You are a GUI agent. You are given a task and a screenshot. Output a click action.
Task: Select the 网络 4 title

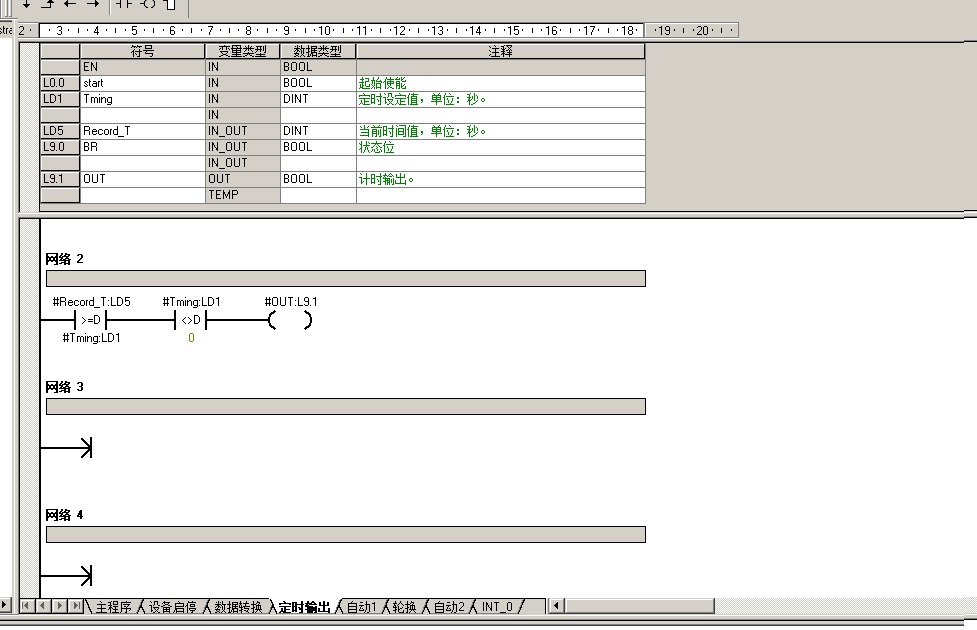click(64, 515)
